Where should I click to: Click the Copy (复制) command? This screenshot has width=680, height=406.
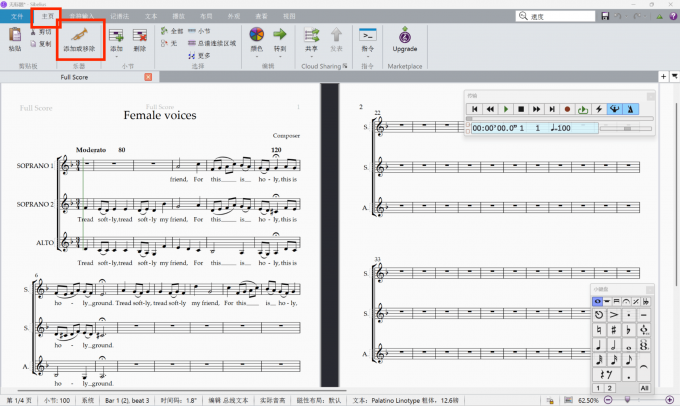pos(41,44)
